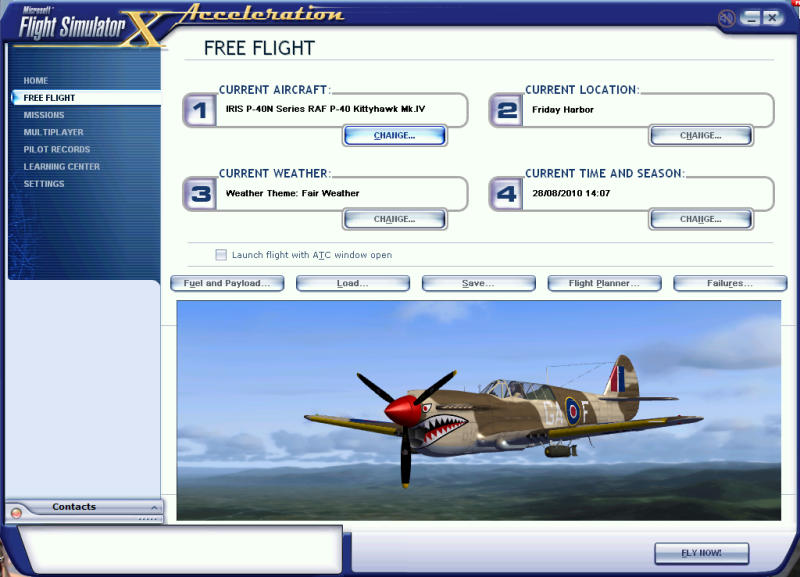Click the number 2 location badge
This screenshot has height=577, width=800.
click(x=507, y=110)
